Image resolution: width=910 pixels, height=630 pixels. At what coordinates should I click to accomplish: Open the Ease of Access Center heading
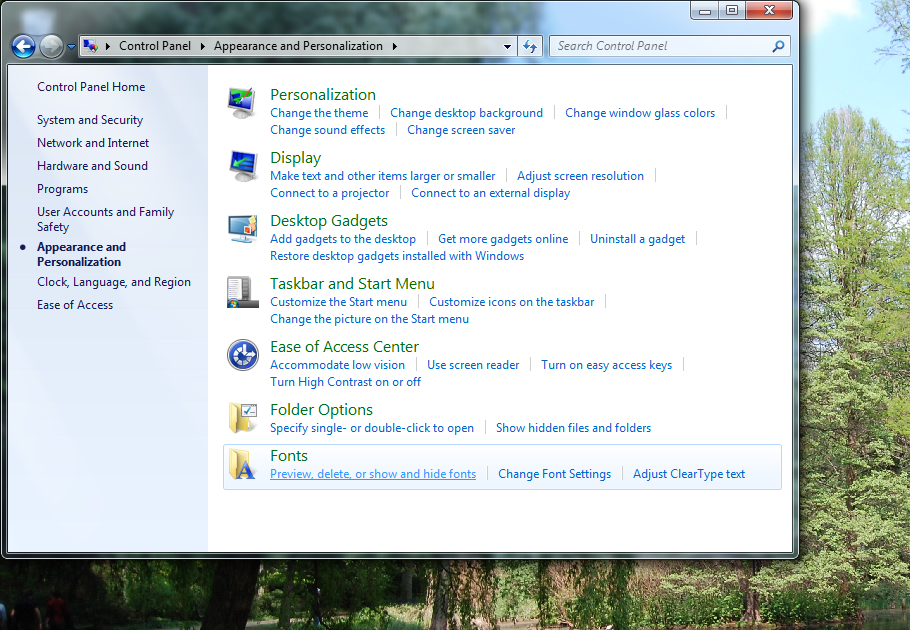[344, 347]
